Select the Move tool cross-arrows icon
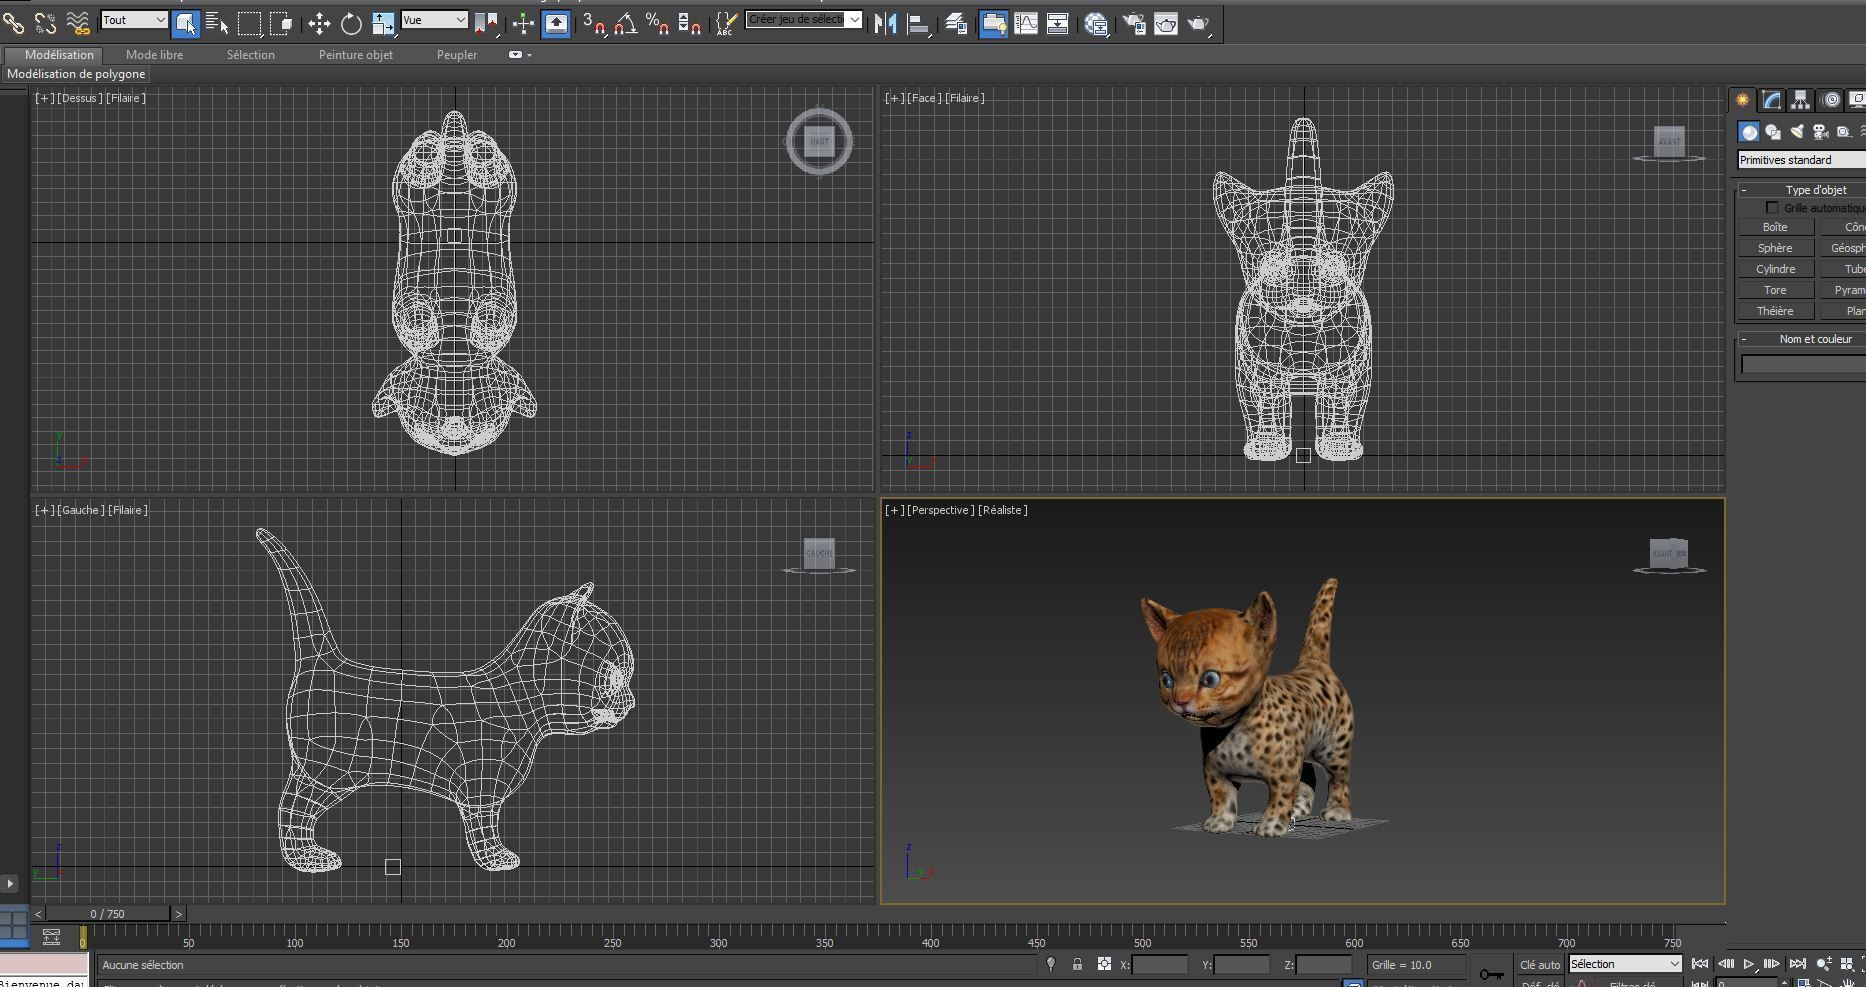 click(x=319, y=23)
